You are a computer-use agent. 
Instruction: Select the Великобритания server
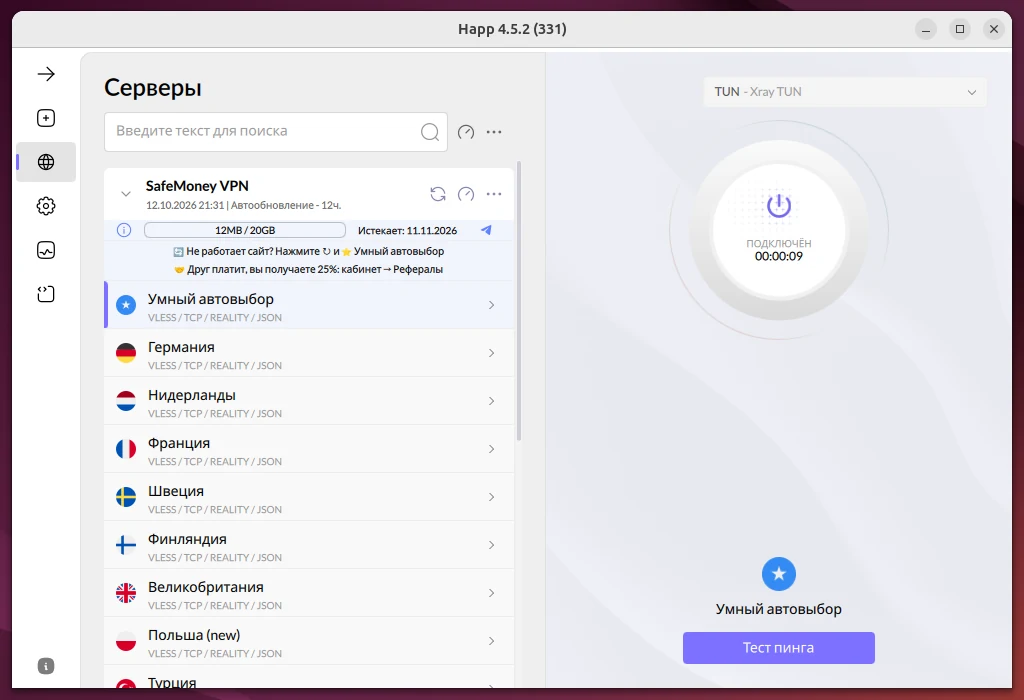click(310, 593)
